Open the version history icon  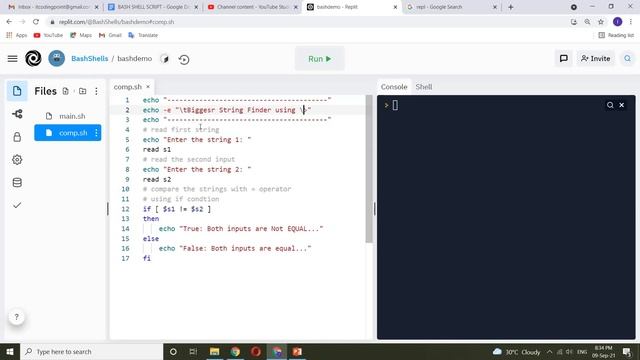click(x=184, y=59)
